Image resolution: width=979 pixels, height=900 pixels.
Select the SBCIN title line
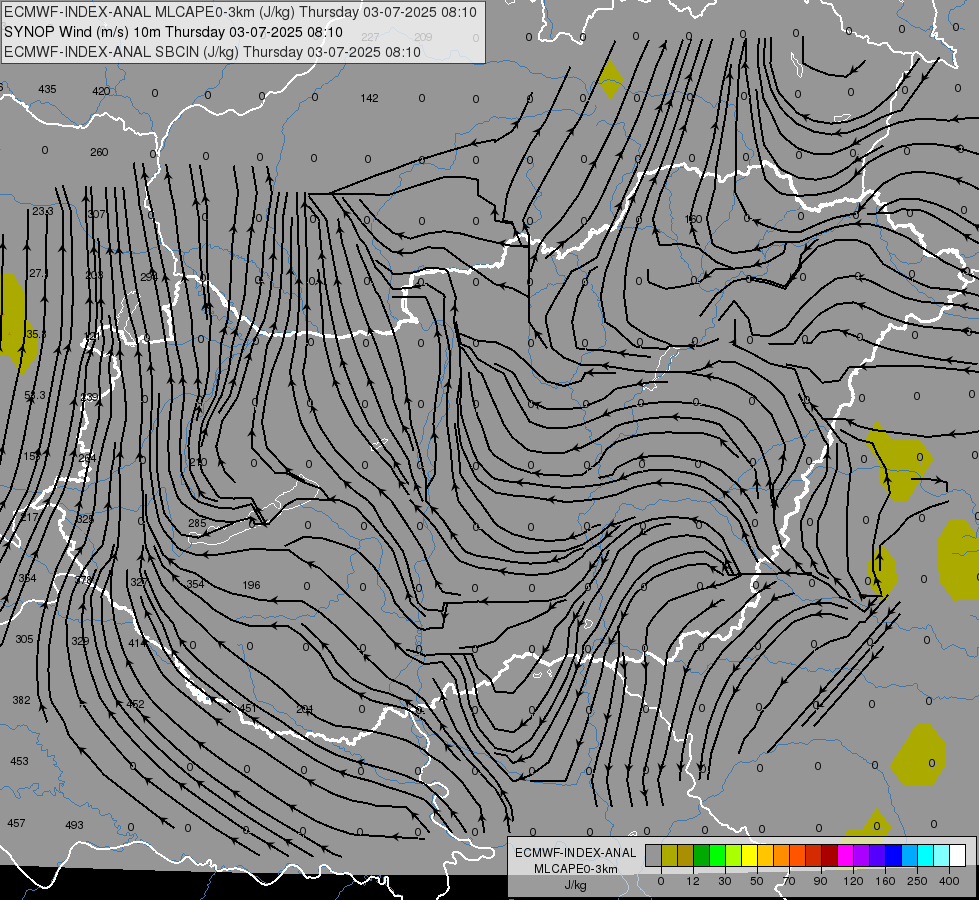[x=212, y=52]
